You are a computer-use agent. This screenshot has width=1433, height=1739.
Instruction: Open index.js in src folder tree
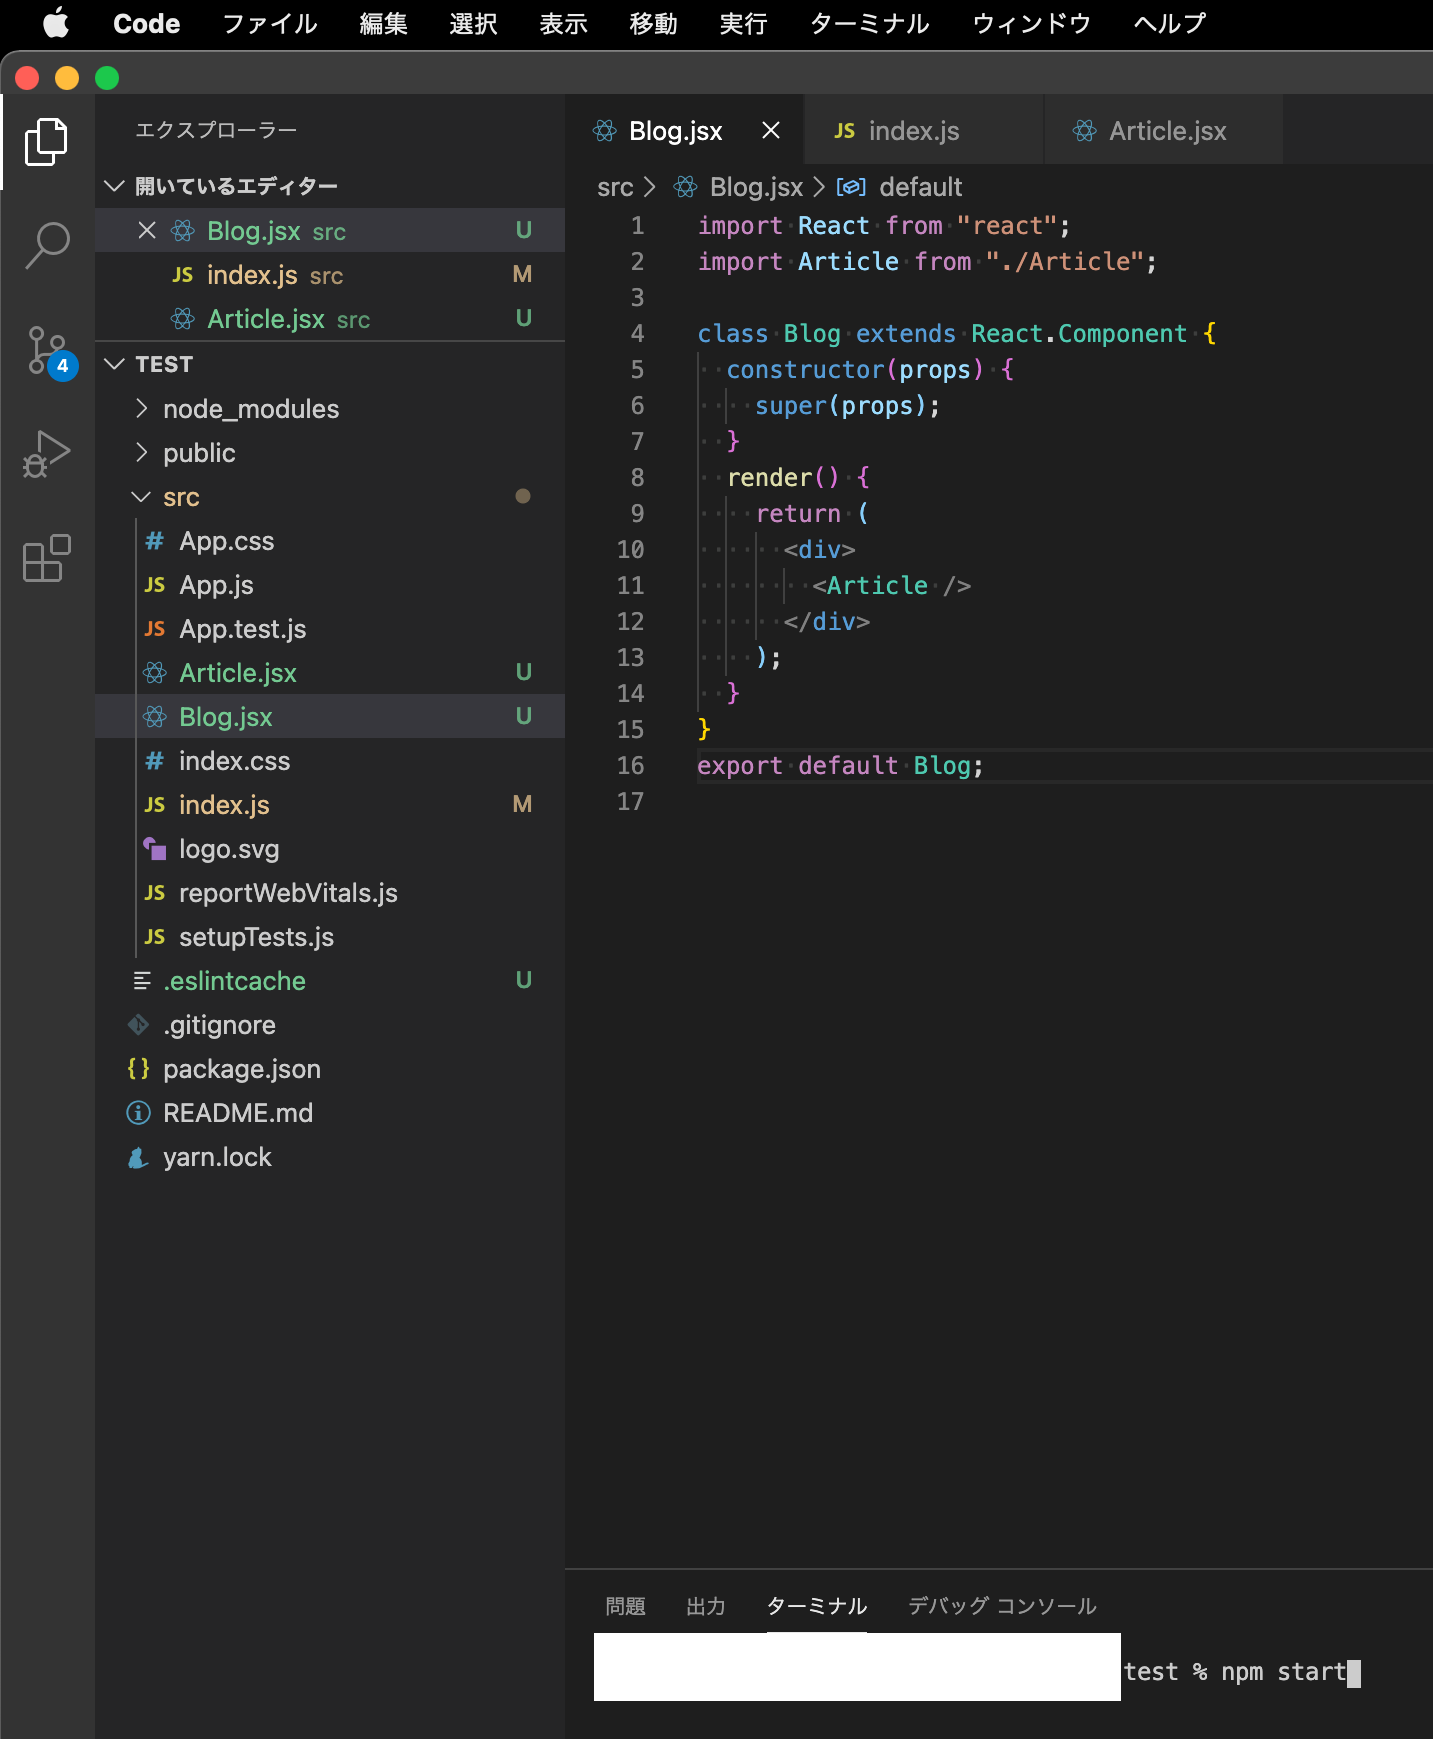click(x=330, y=805)
